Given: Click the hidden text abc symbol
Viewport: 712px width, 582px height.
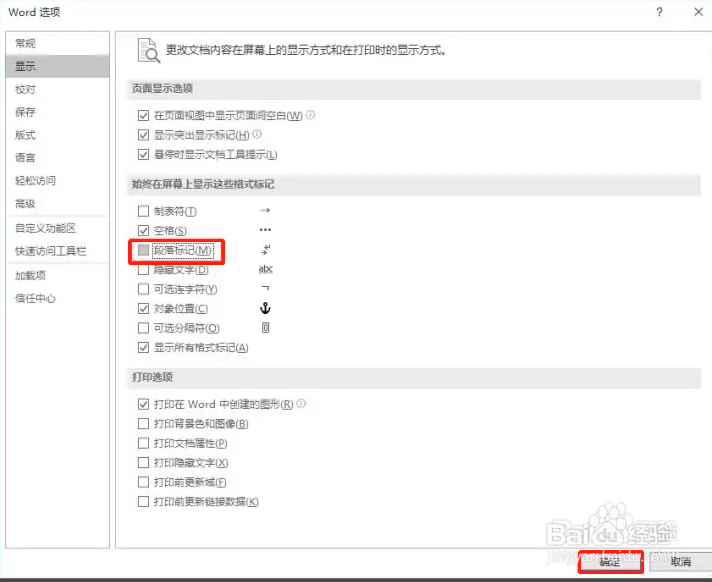Looking at the screenshot, I should (x=266, y=269).
